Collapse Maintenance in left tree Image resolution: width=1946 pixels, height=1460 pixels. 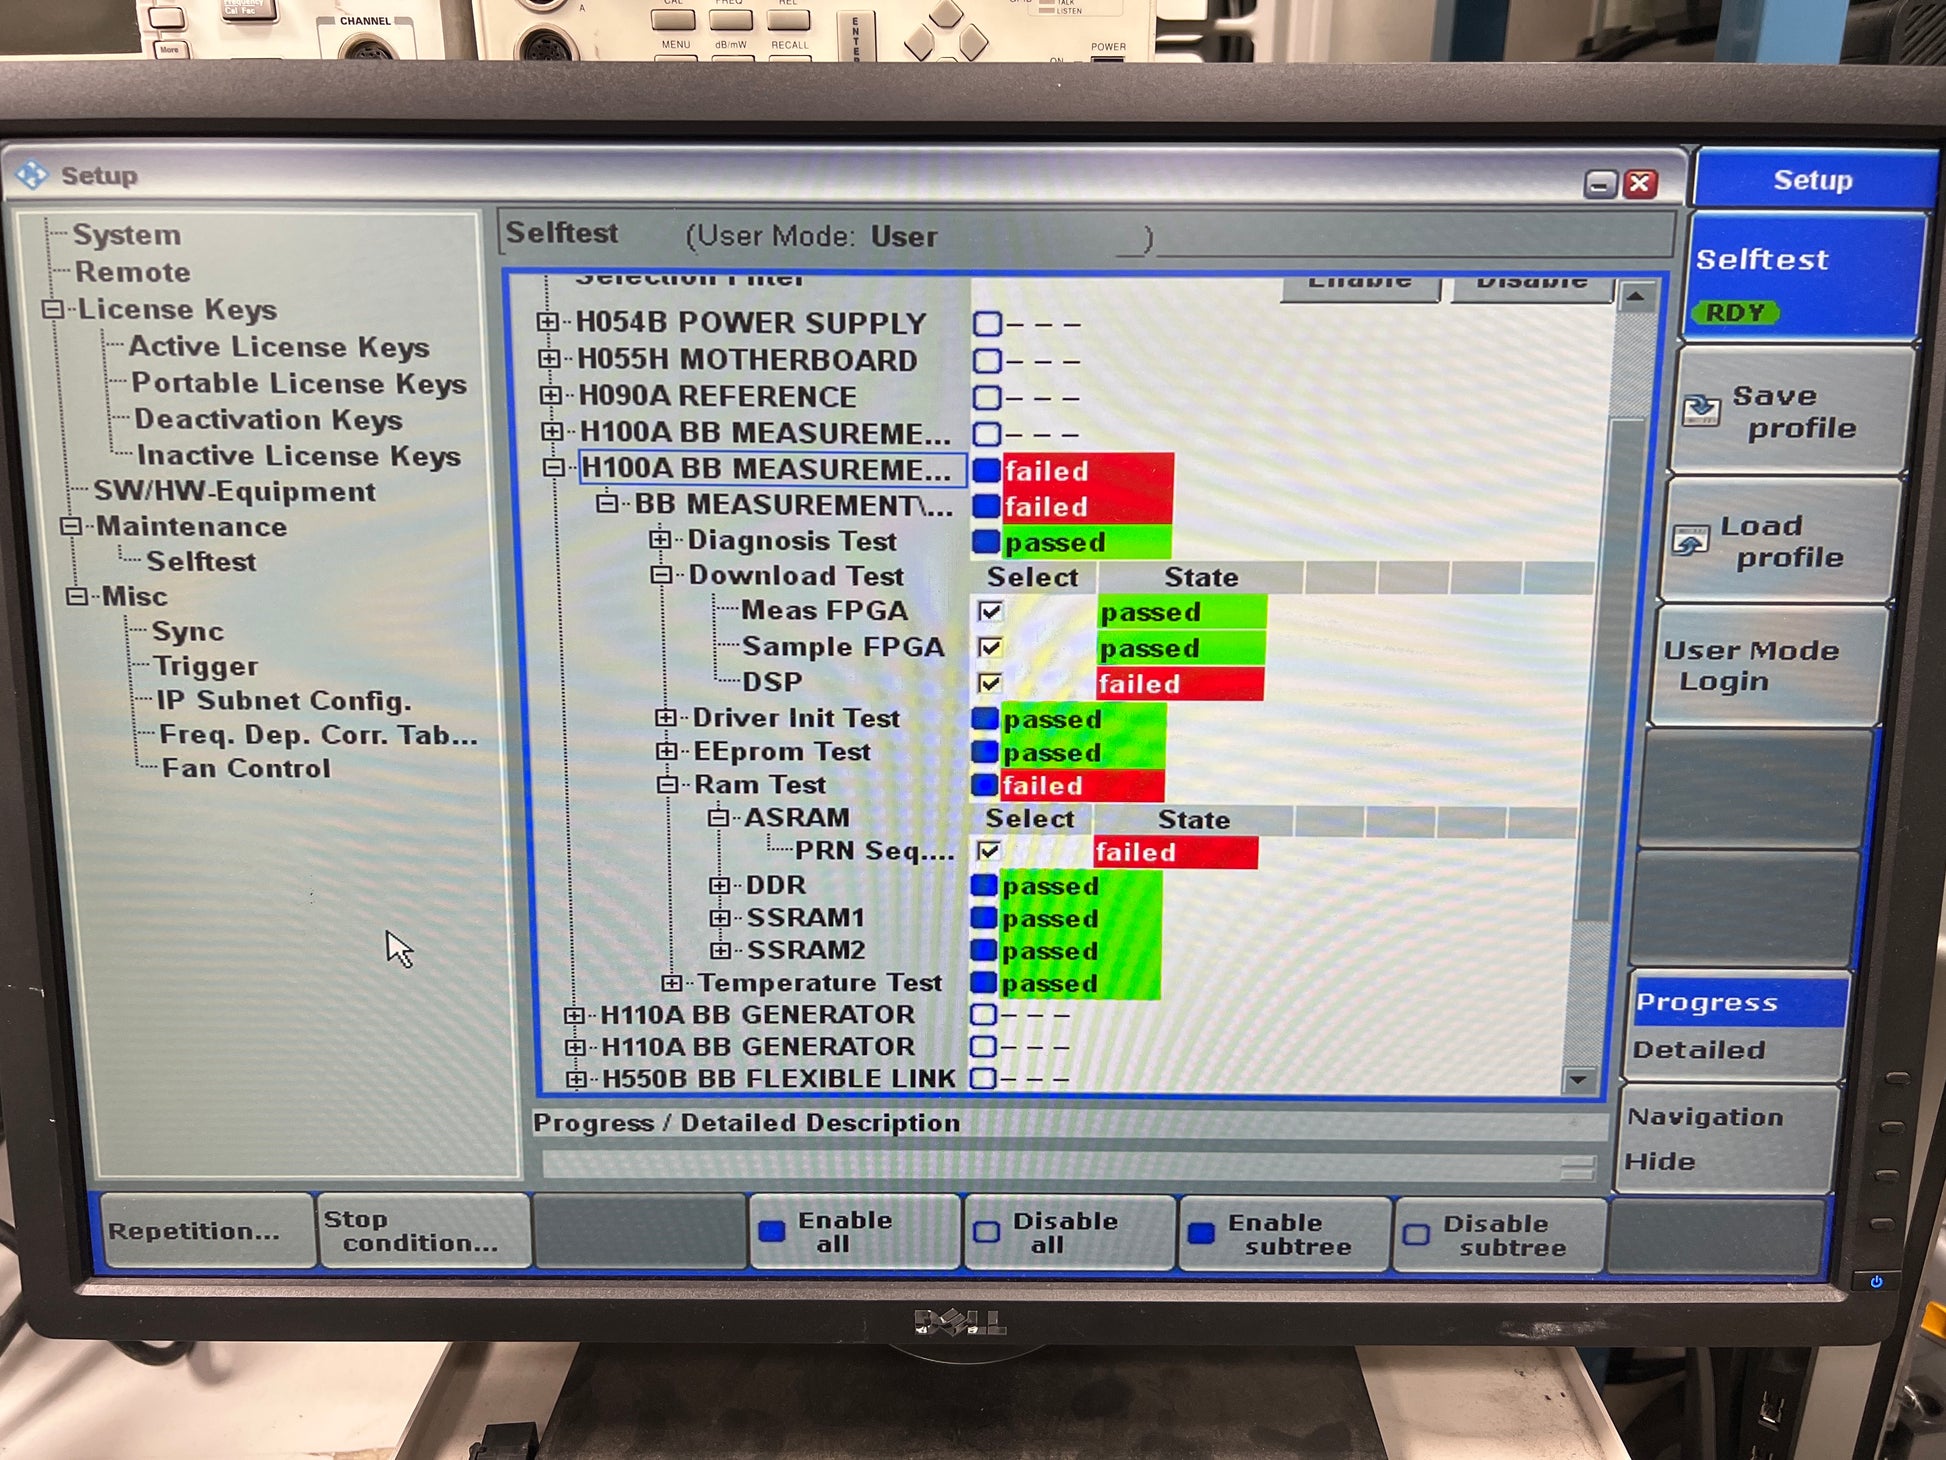click(70, 526)
